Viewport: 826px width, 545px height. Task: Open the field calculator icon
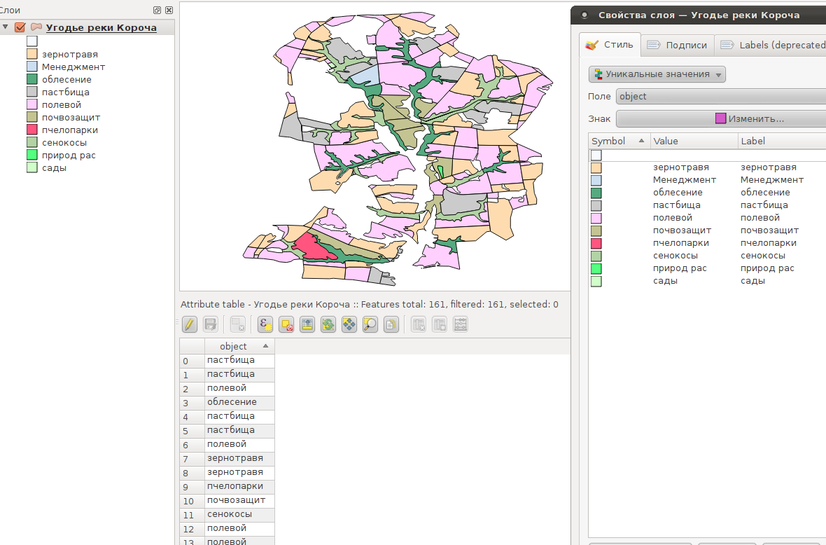point(461,324)
